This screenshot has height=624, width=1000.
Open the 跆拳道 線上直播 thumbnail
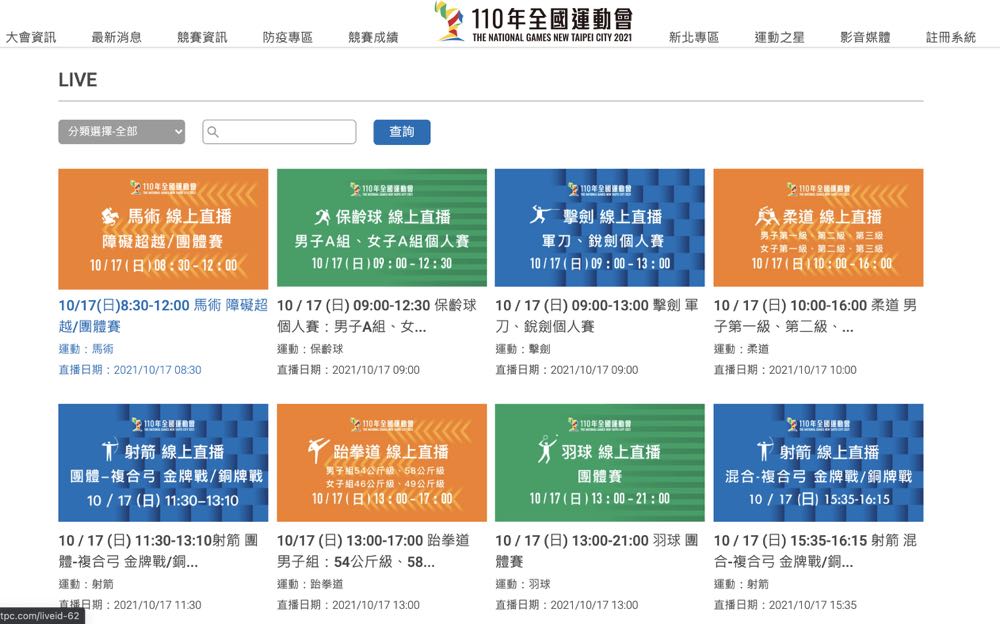(381, 463)
